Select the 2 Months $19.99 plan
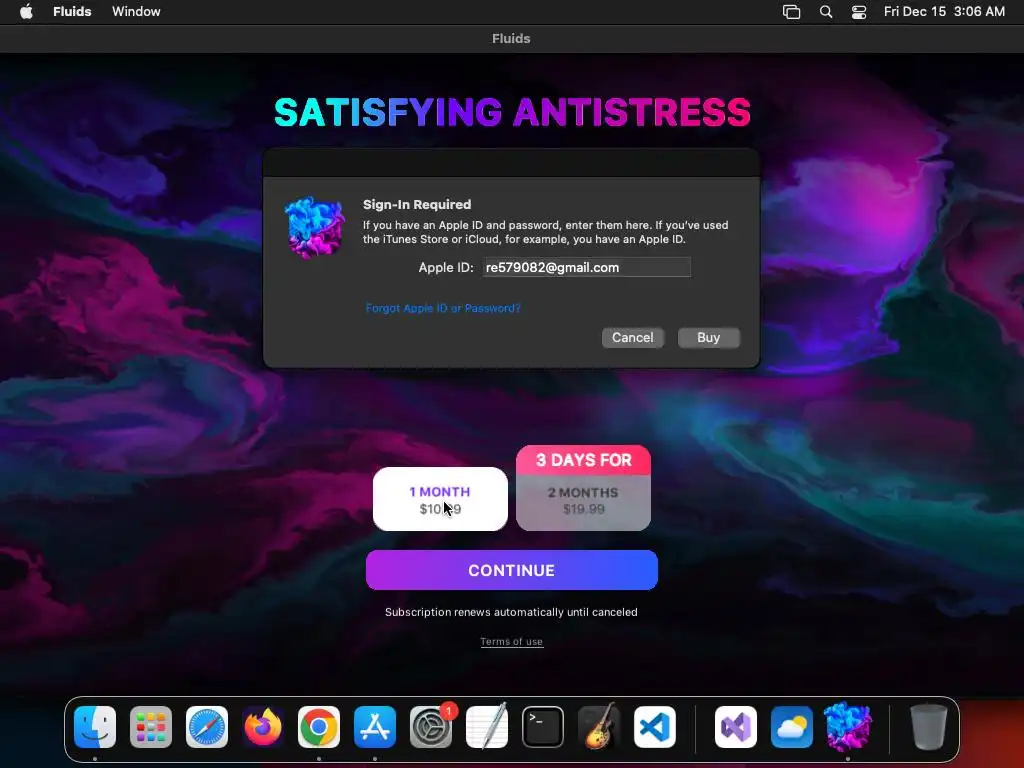Viewport: 1024px width, 768px height. click(x=583, y=502)
